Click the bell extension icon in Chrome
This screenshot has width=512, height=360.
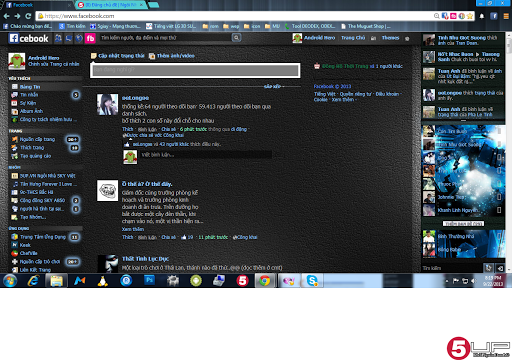[x=482, y=16]
